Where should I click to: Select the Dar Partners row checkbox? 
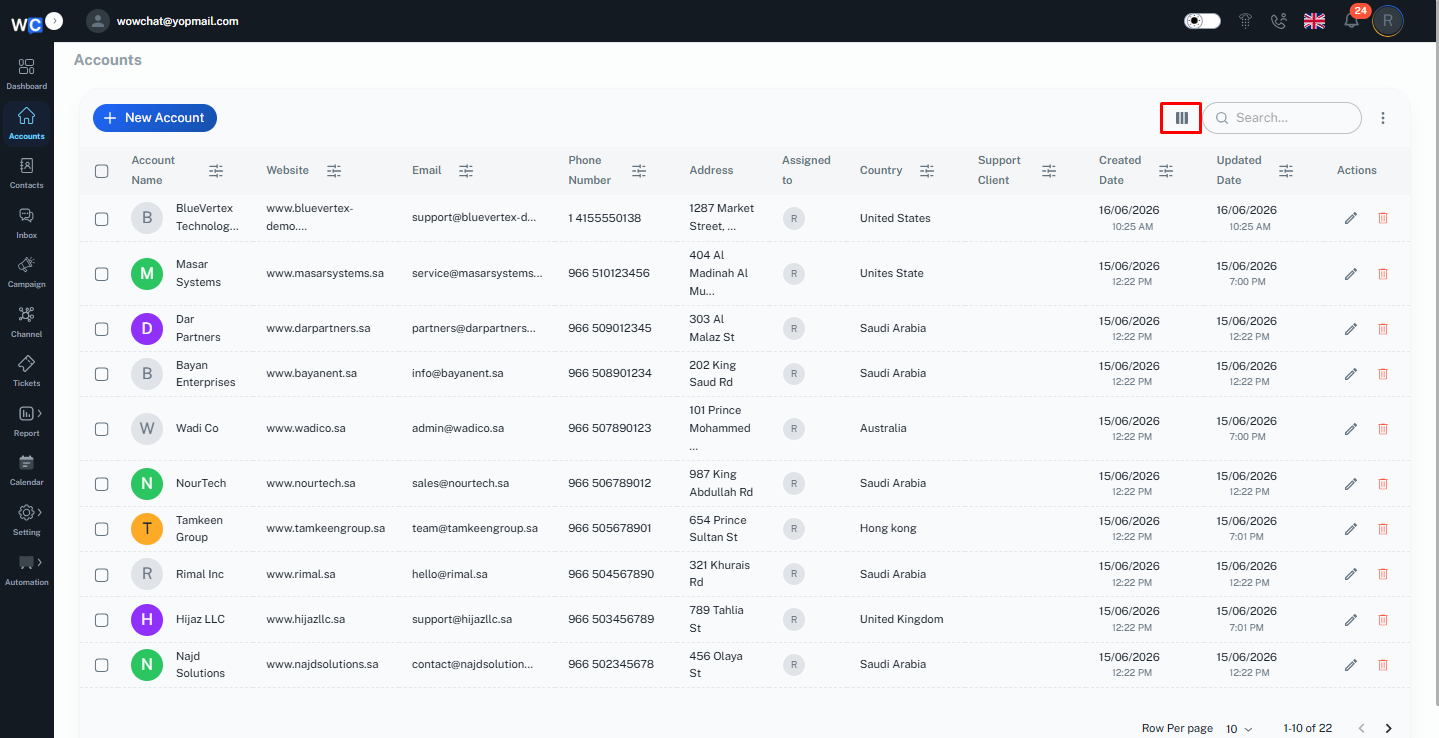tap(101, 329)
